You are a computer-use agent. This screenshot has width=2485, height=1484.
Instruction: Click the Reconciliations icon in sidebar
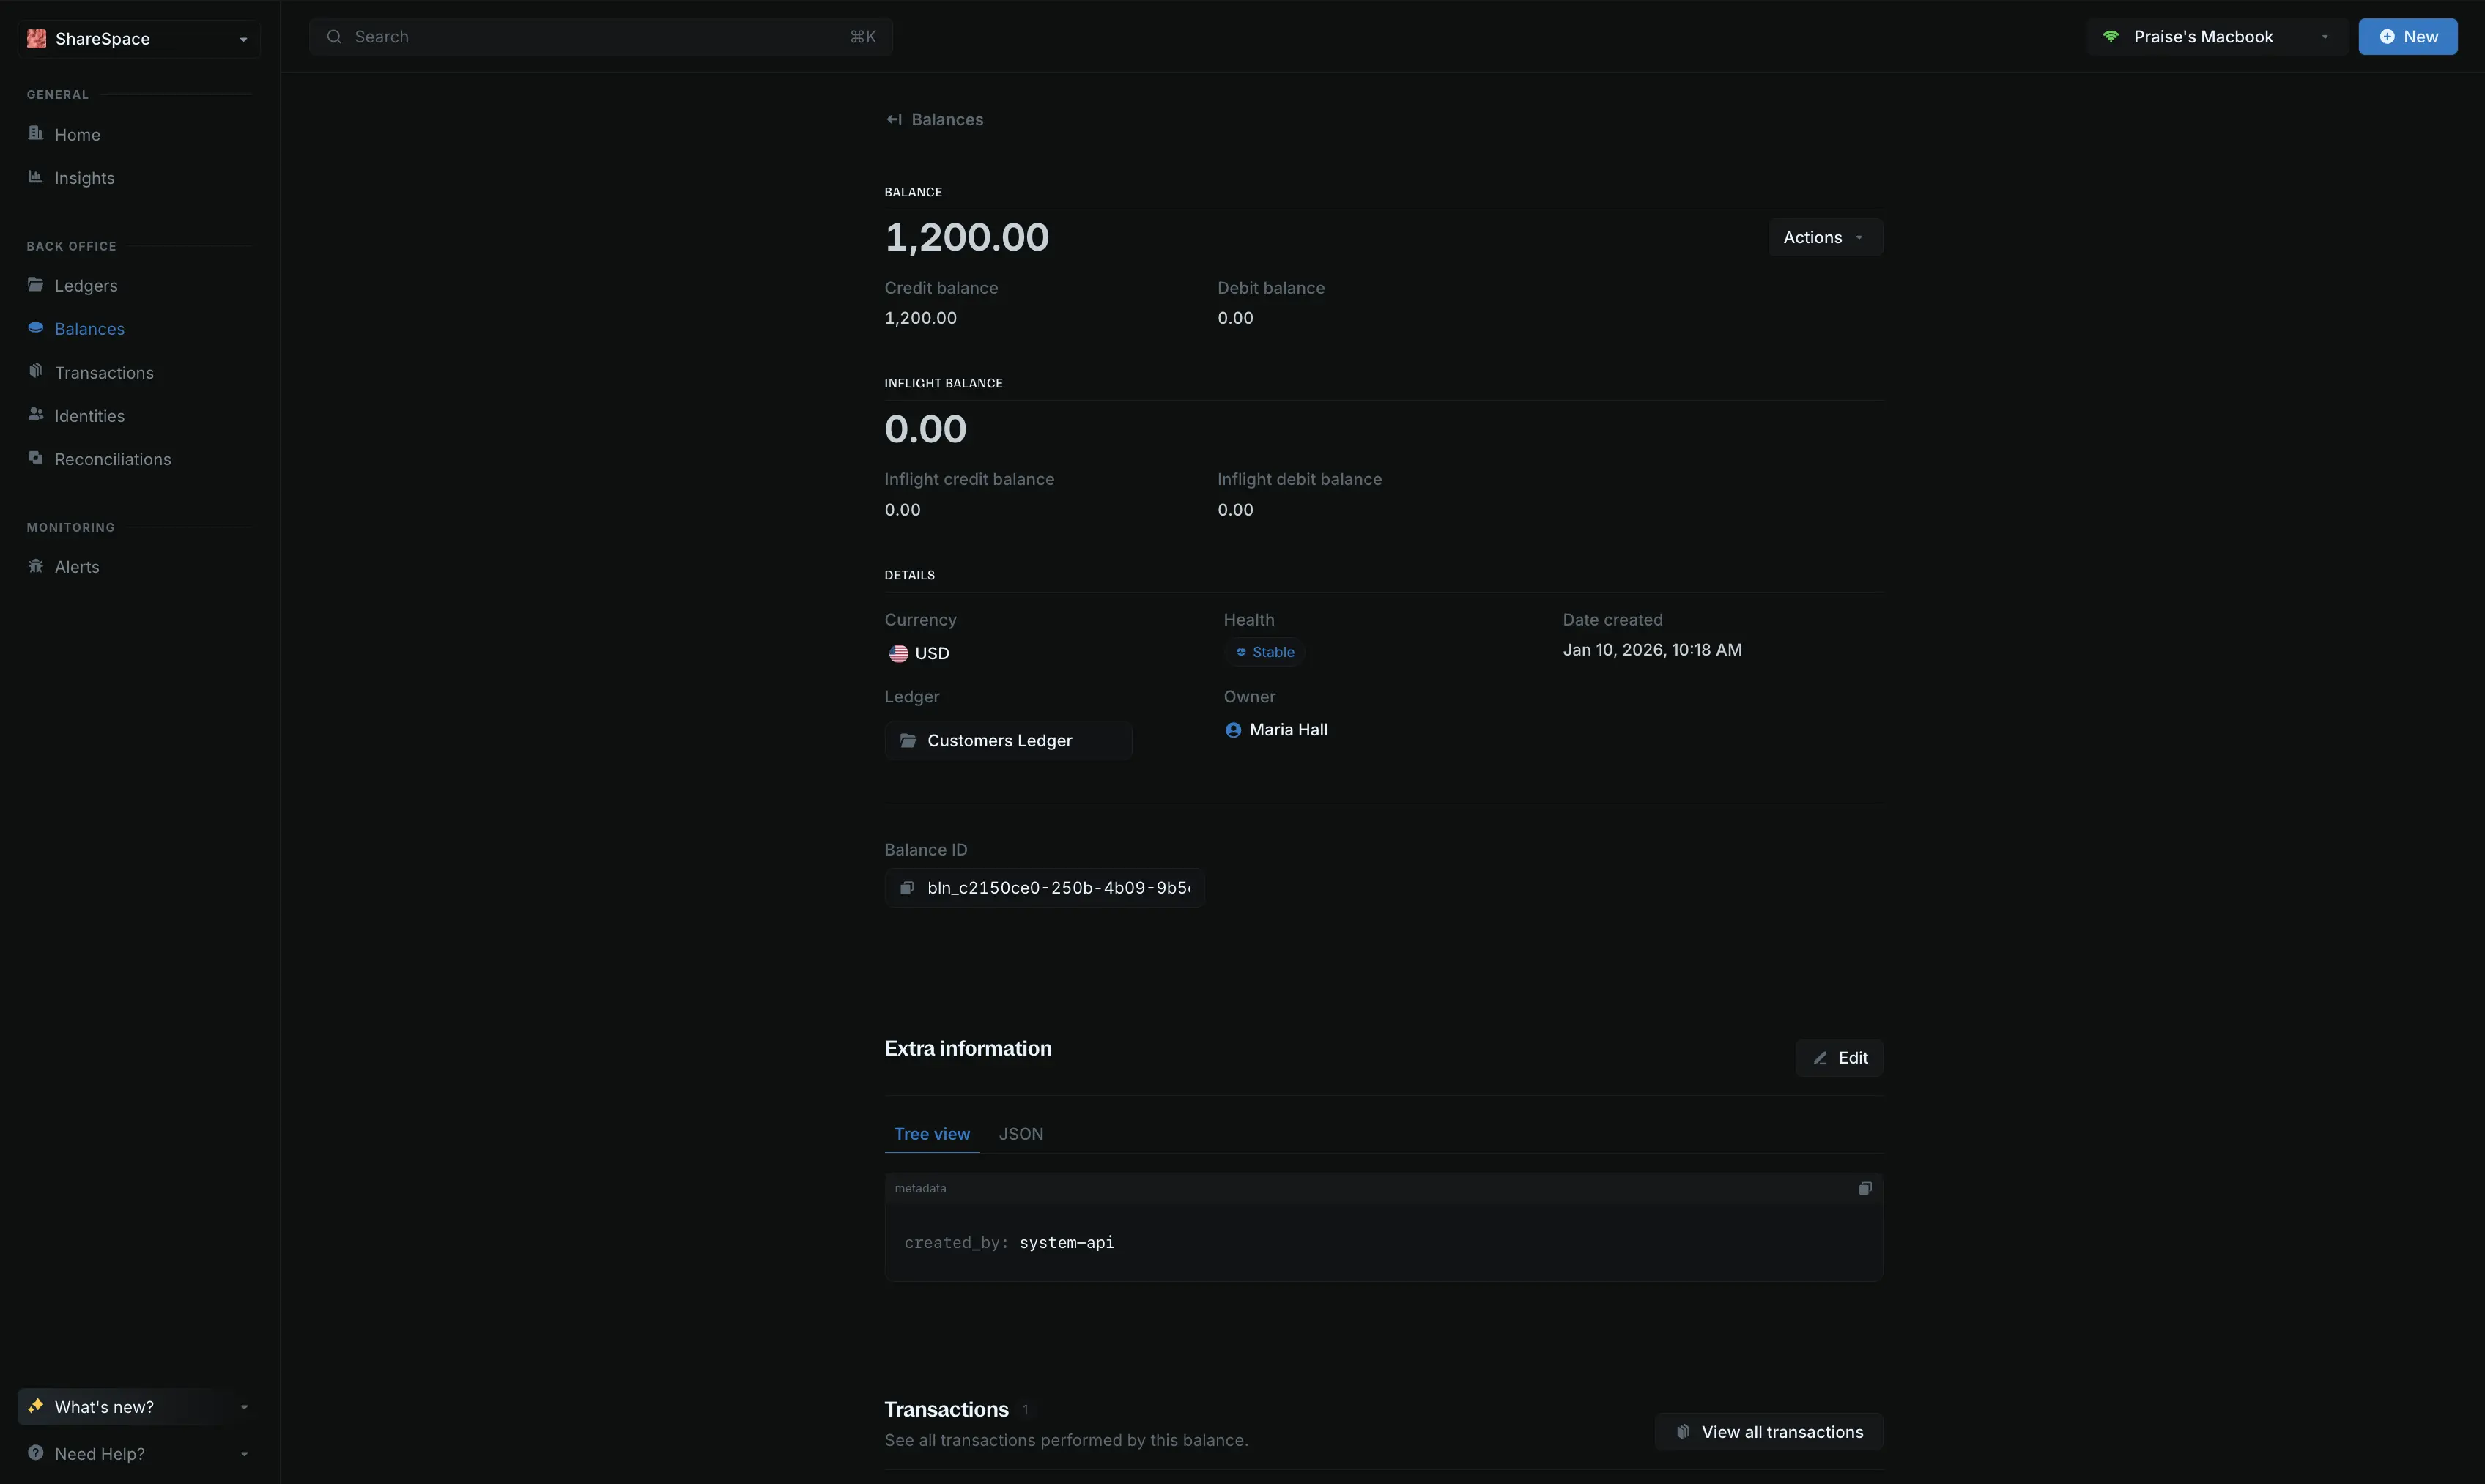36,458
